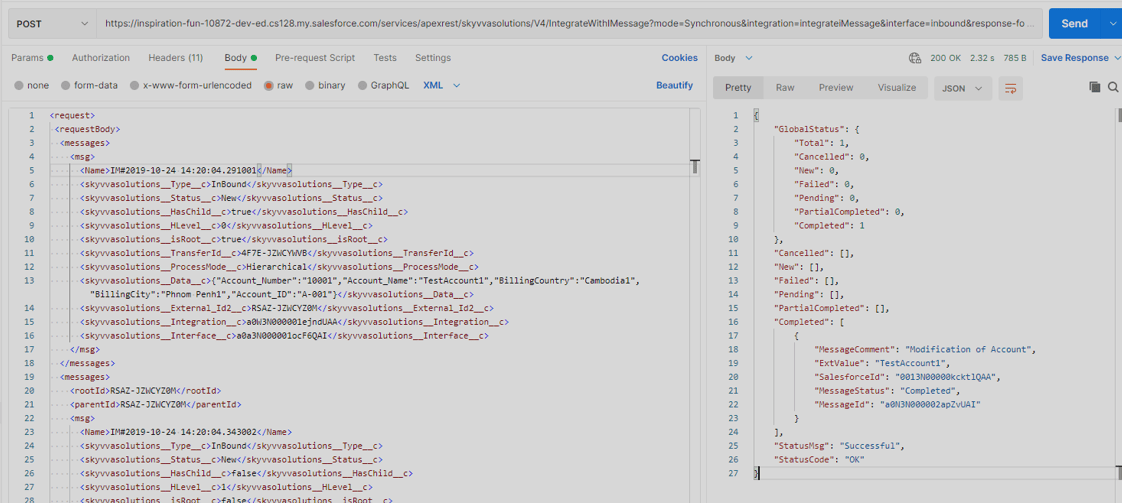Open search in response body

[1113, 88]
